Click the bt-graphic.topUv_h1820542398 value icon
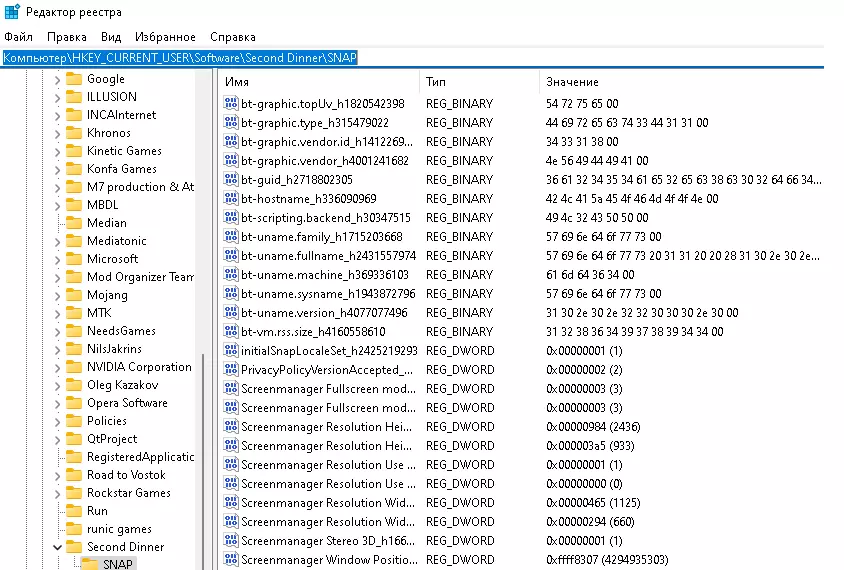Viewport: 844px width, 570px height. coord(231,103)
